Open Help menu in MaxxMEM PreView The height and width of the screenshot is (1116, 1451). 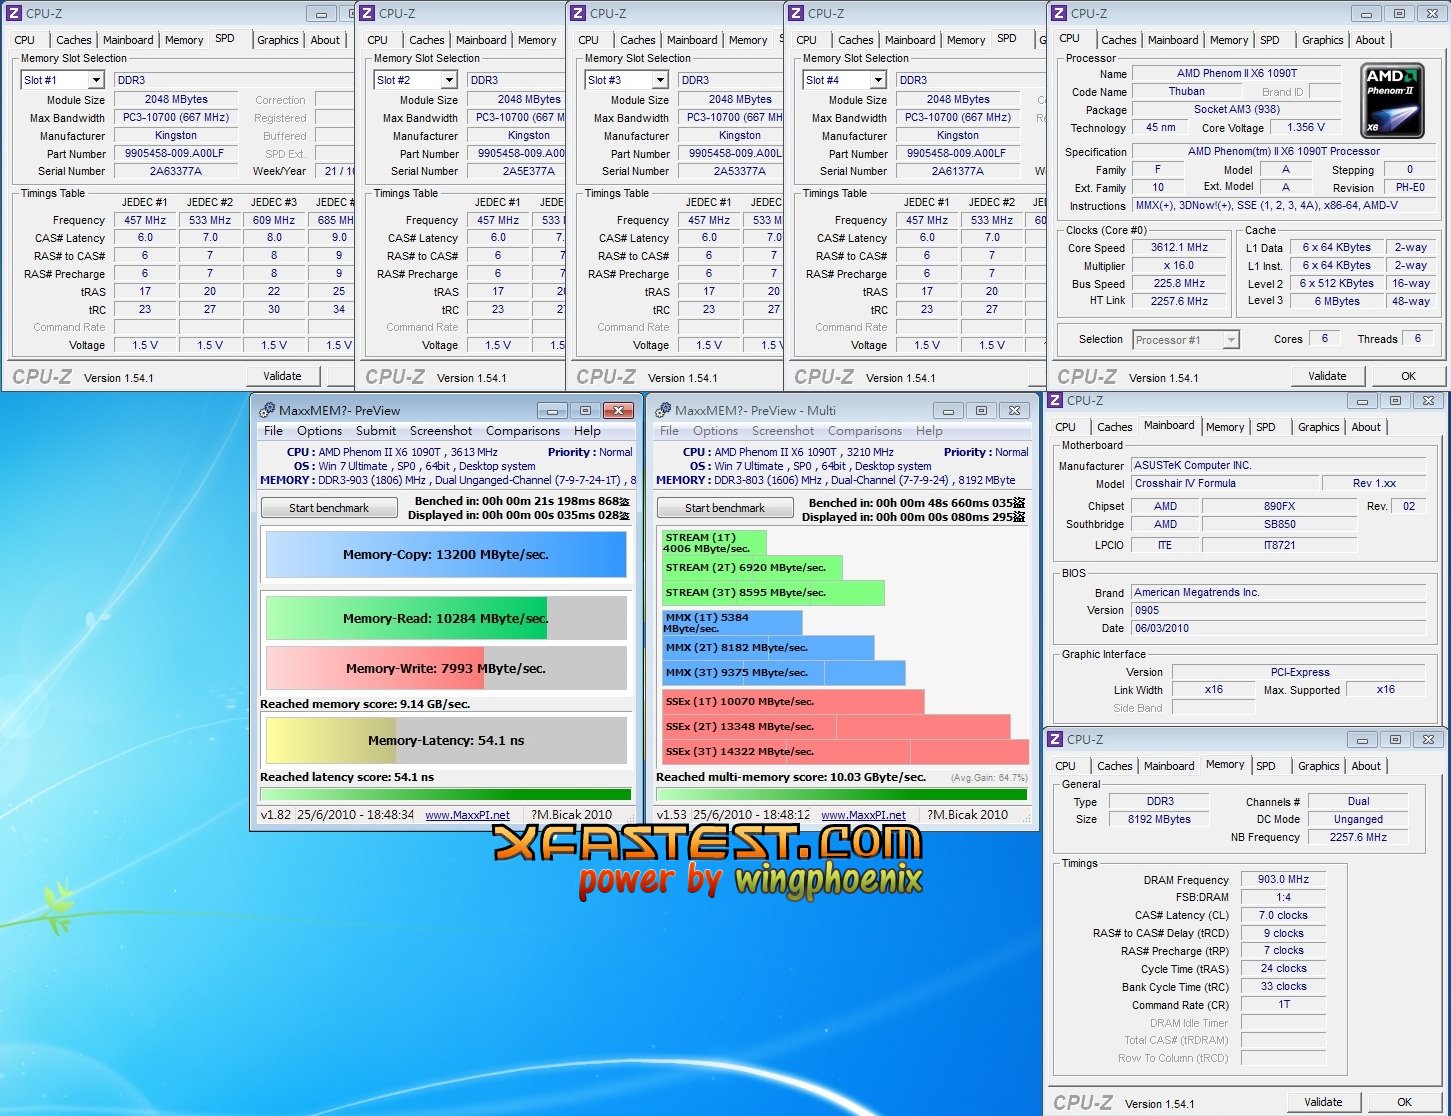click(x=587, y=431)
